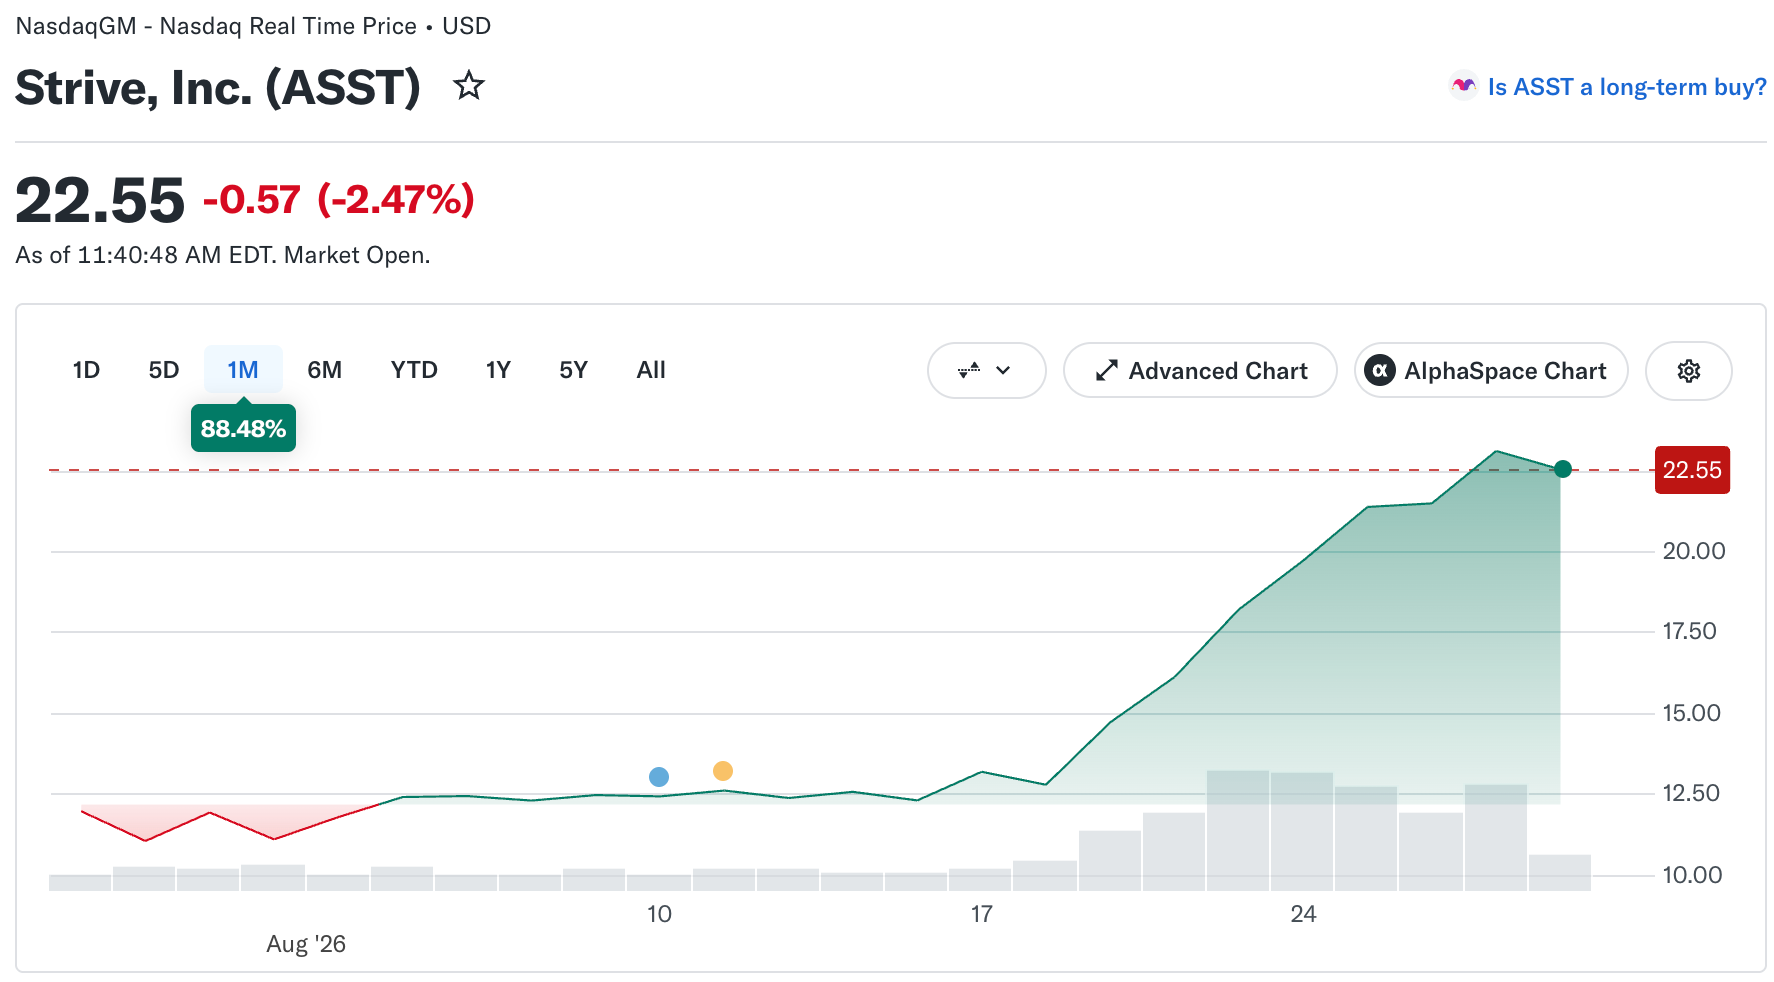1774x982 pixels.
Task: Click the -0.57 price change value
Action: coord(252,200)
